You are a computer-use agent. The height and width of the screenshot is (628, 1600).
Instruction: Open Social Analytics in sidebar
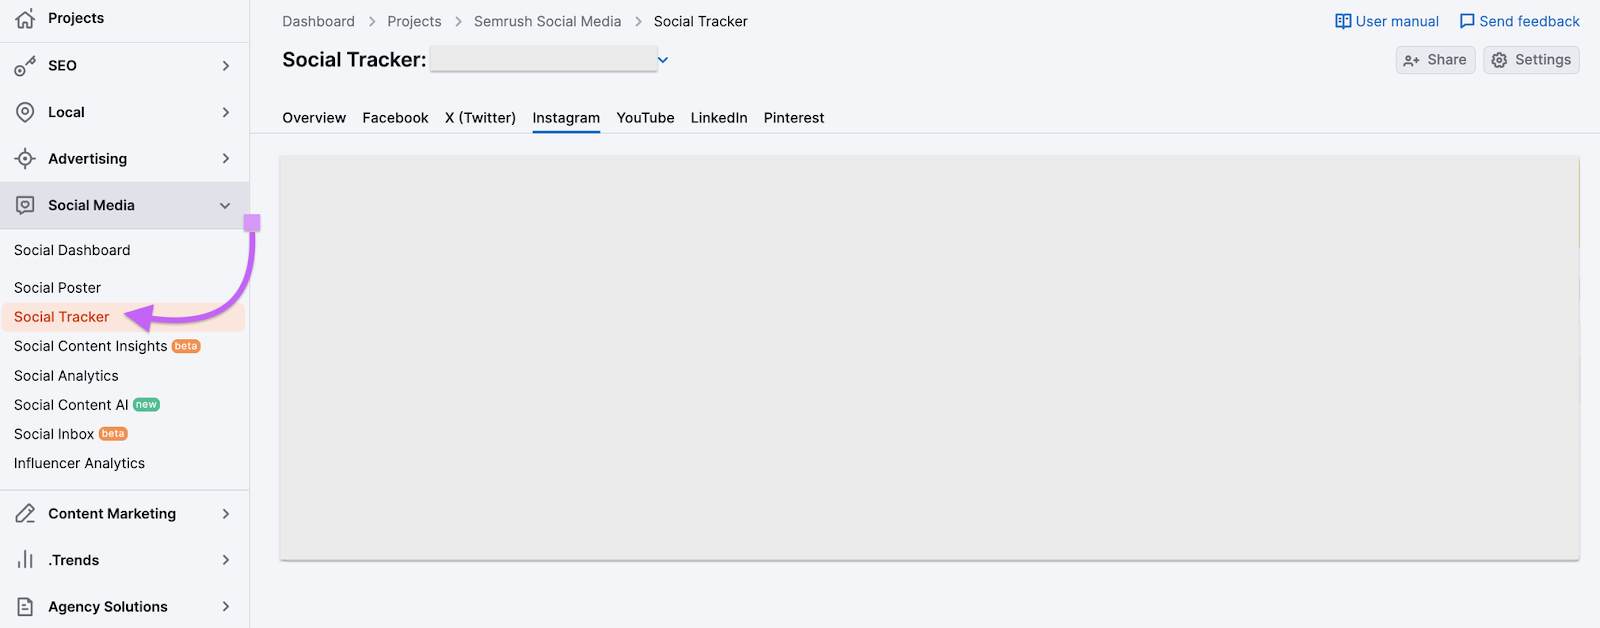tap(66, 376)
